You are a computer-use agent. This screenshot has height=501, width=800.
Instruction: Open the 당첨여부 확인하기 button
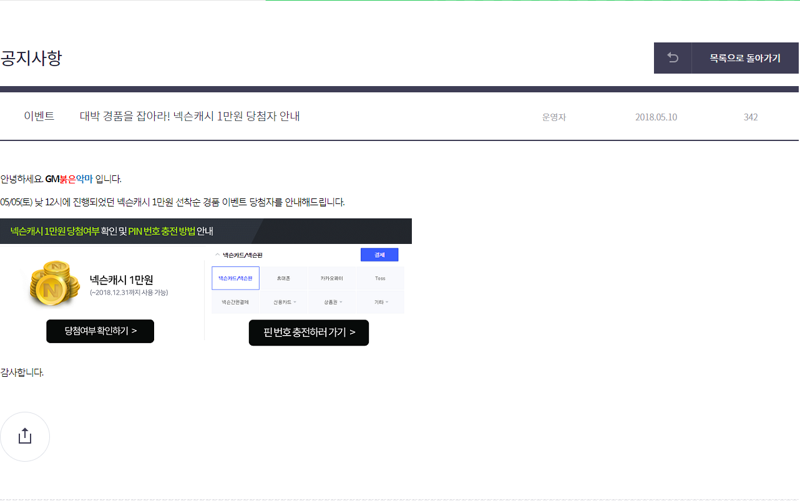pyautogui.click(x=100, y=331)
